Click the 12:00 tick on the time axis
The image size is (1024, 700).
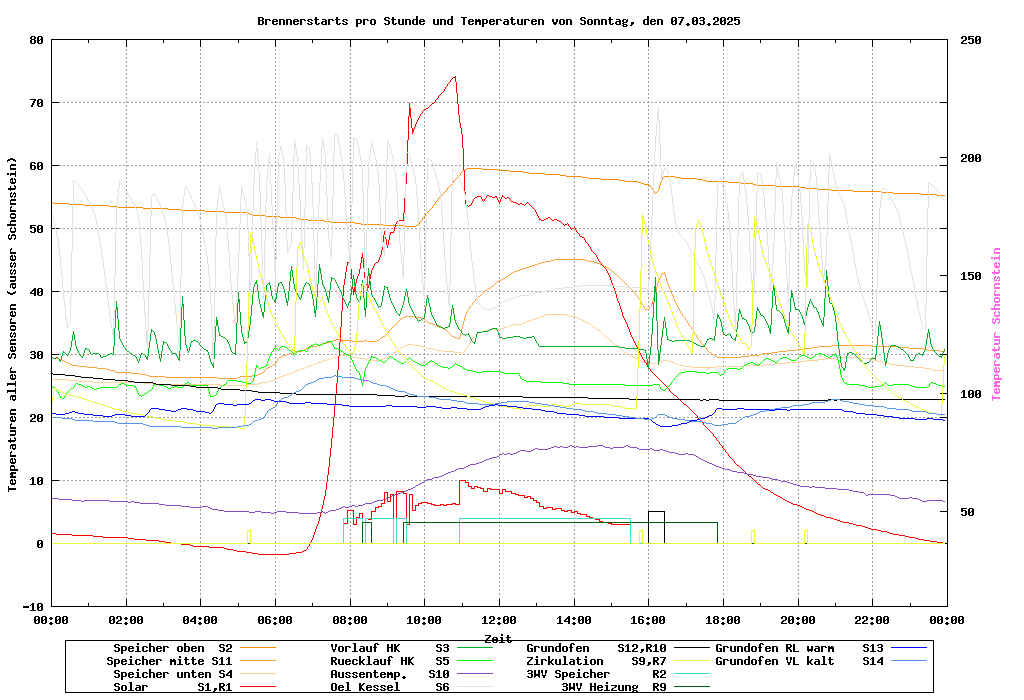[x=498, y=620]
